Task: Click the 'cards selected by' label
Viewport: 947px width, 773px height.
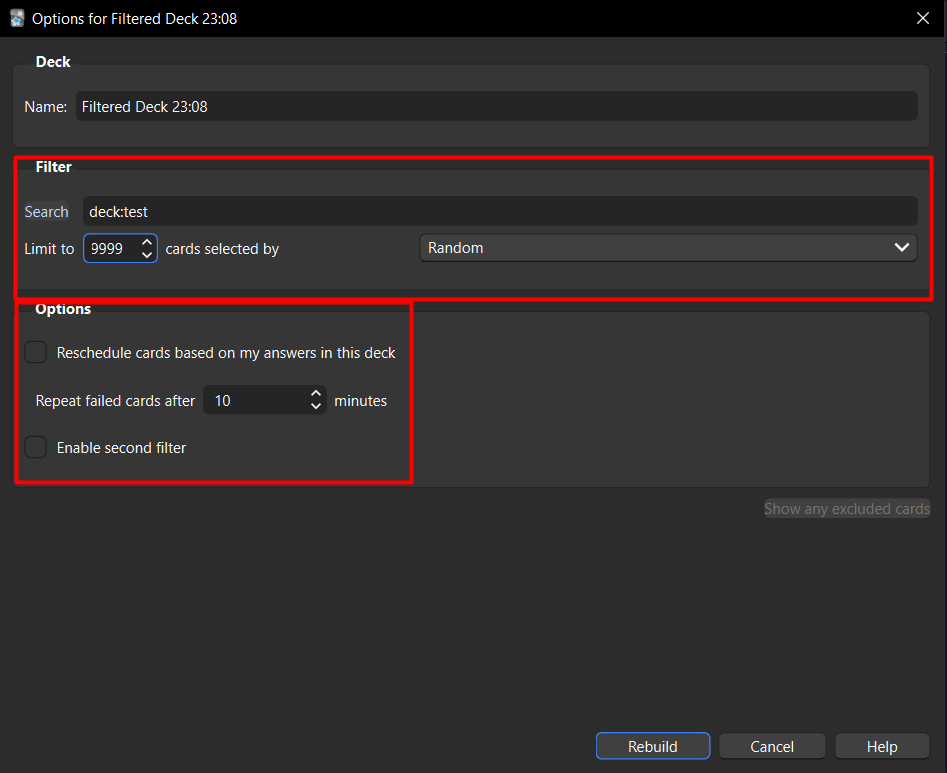Action: 222,249
